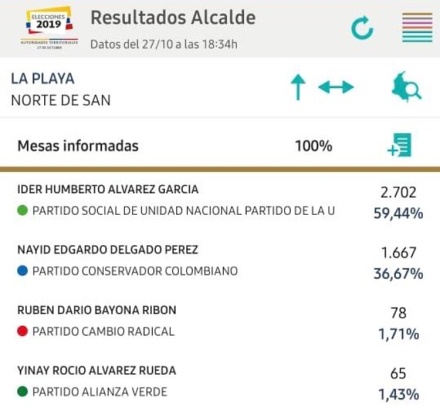This screenshot has height=411, width=440.
Task: Click the green Partido de la U dot
Action: (22, 210)
